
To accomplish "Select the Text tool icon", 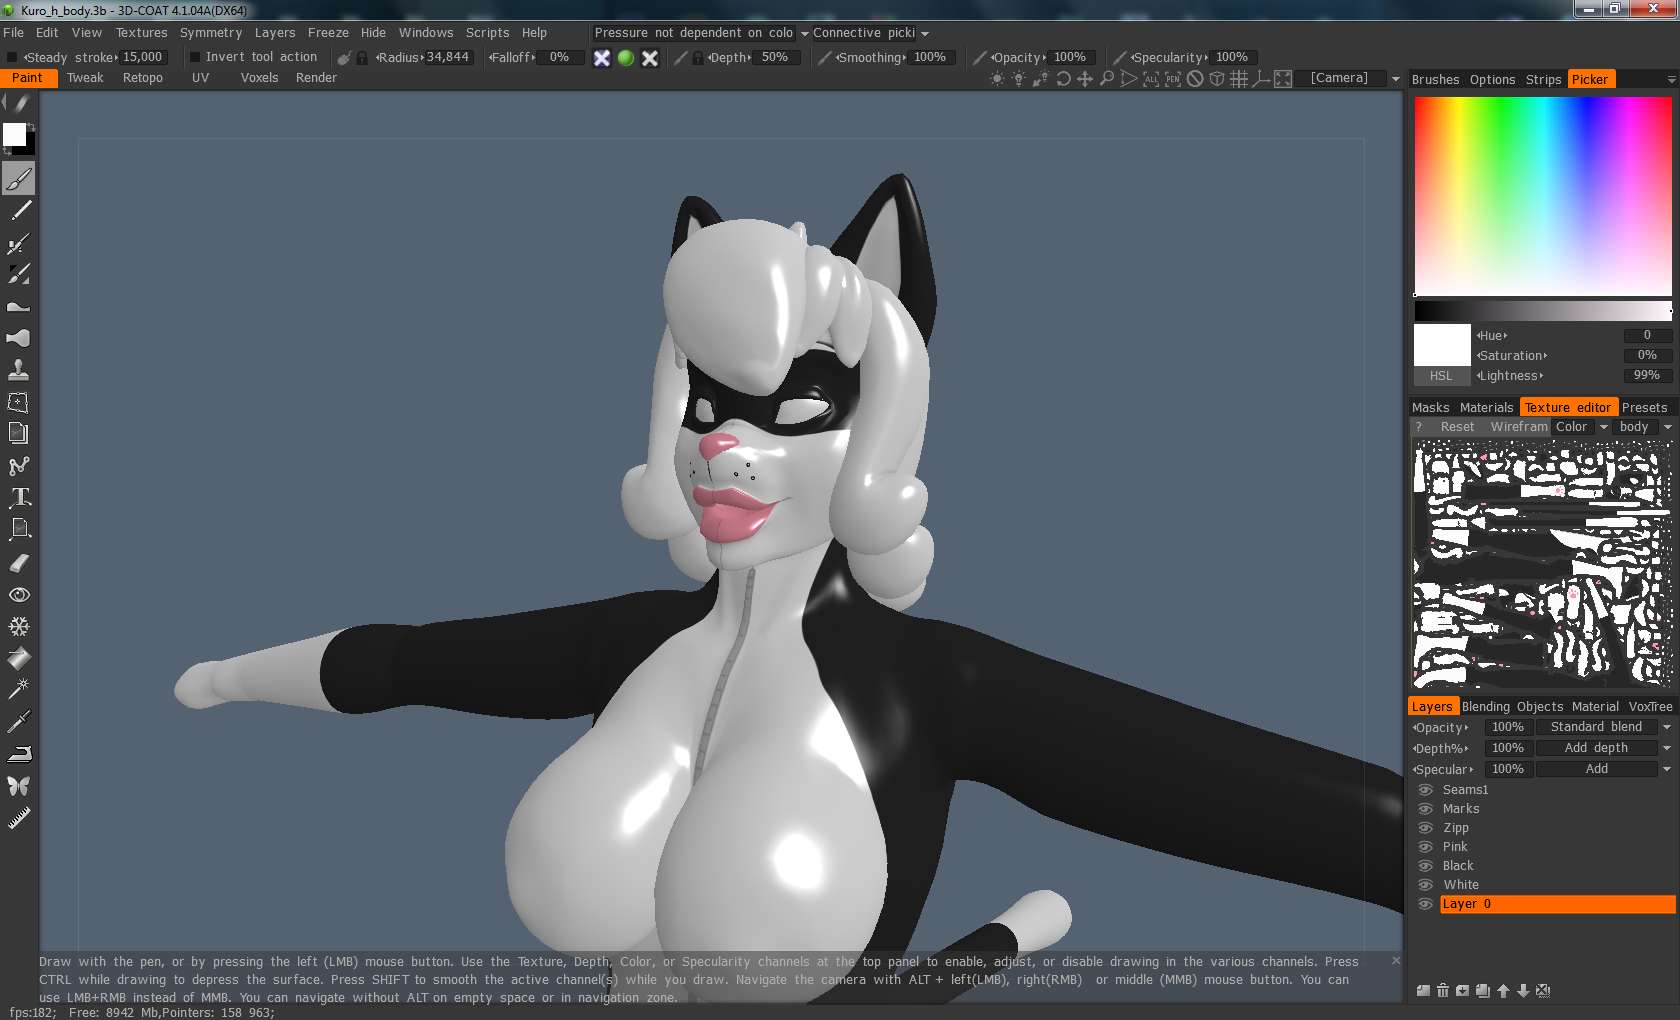I will coord(19,497).
